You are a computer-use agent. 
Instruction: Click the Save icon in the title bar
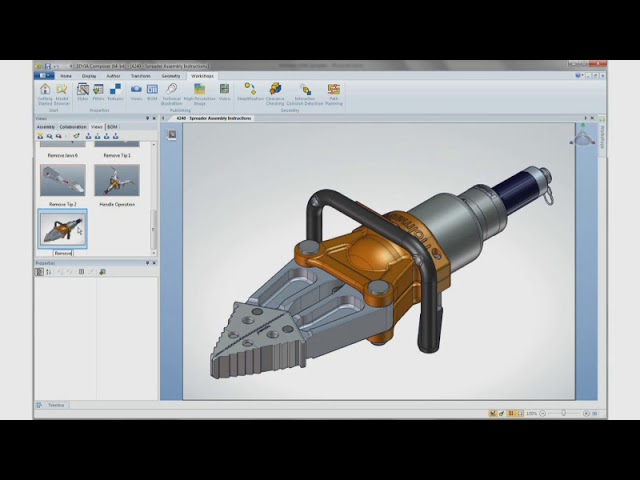click(48, 66)
